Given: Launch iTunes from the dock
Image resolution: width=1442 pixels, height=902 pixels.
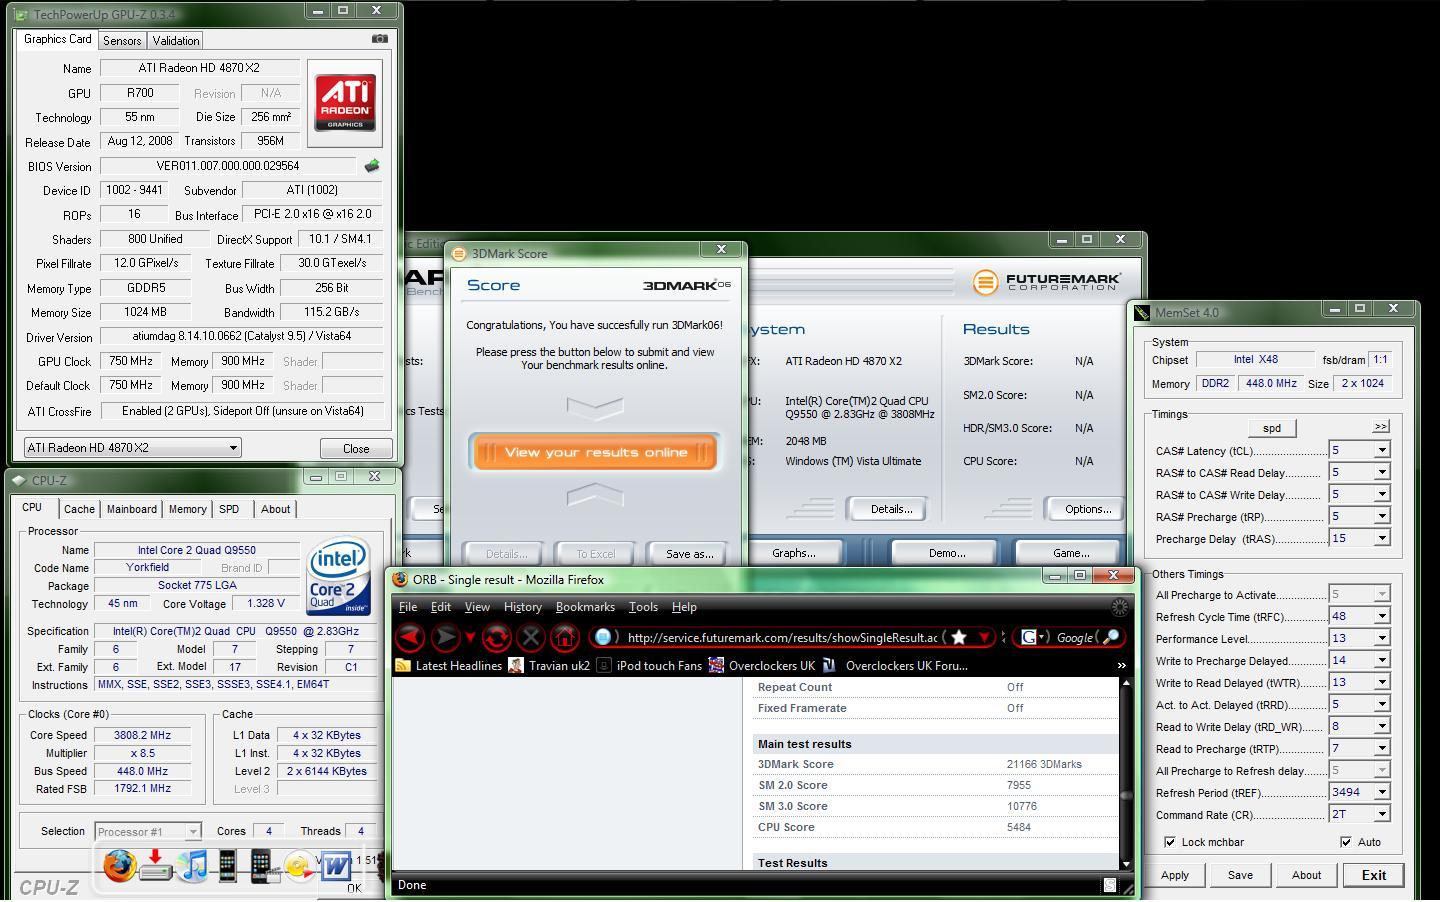Looking at the screenshot, I should tap(193, 865).
